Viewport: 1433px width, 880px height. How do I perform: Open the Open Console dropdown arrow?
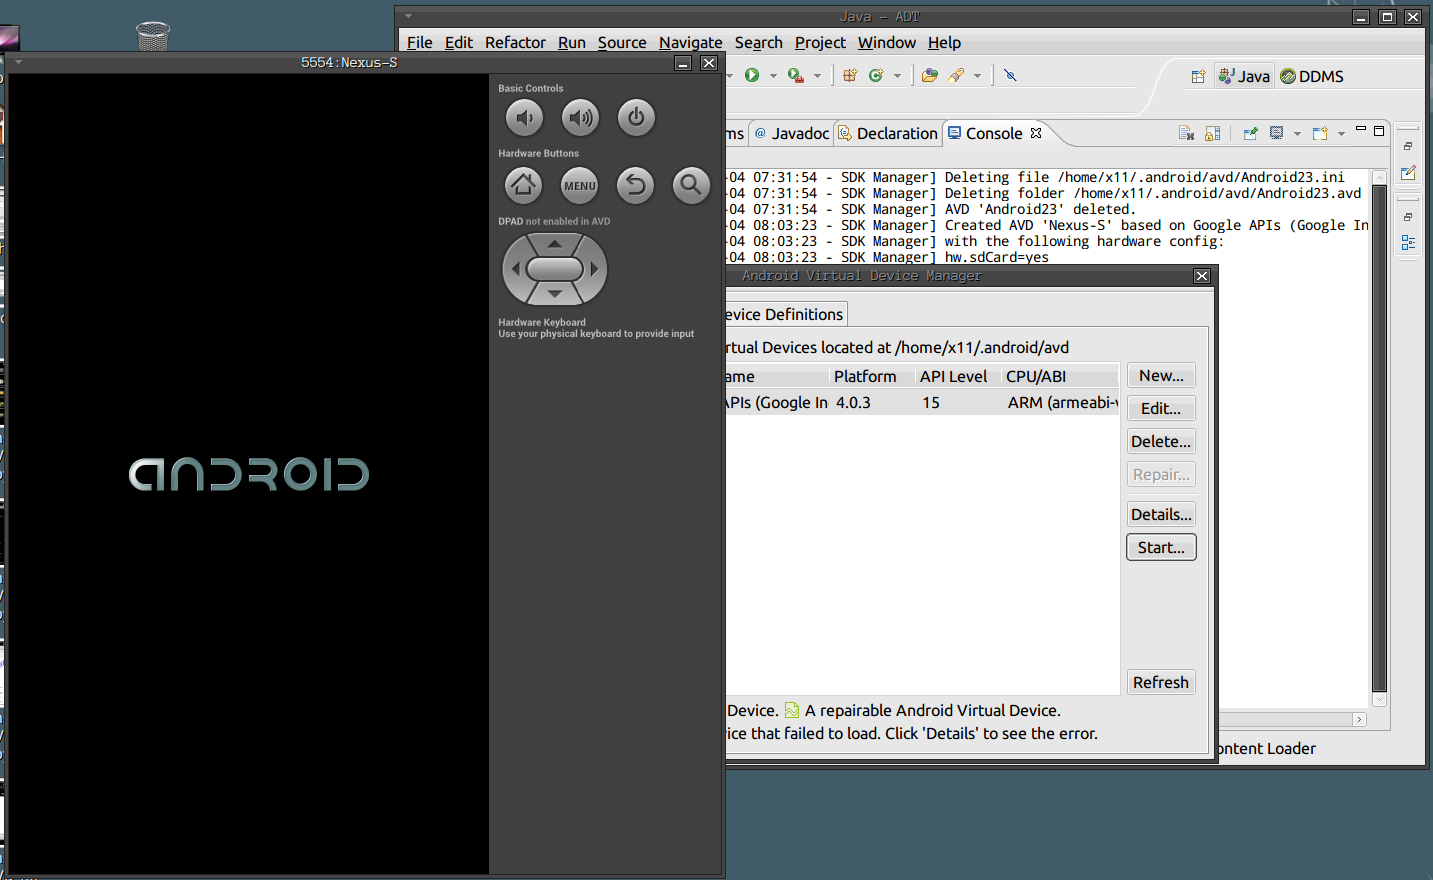(1341, 134)
